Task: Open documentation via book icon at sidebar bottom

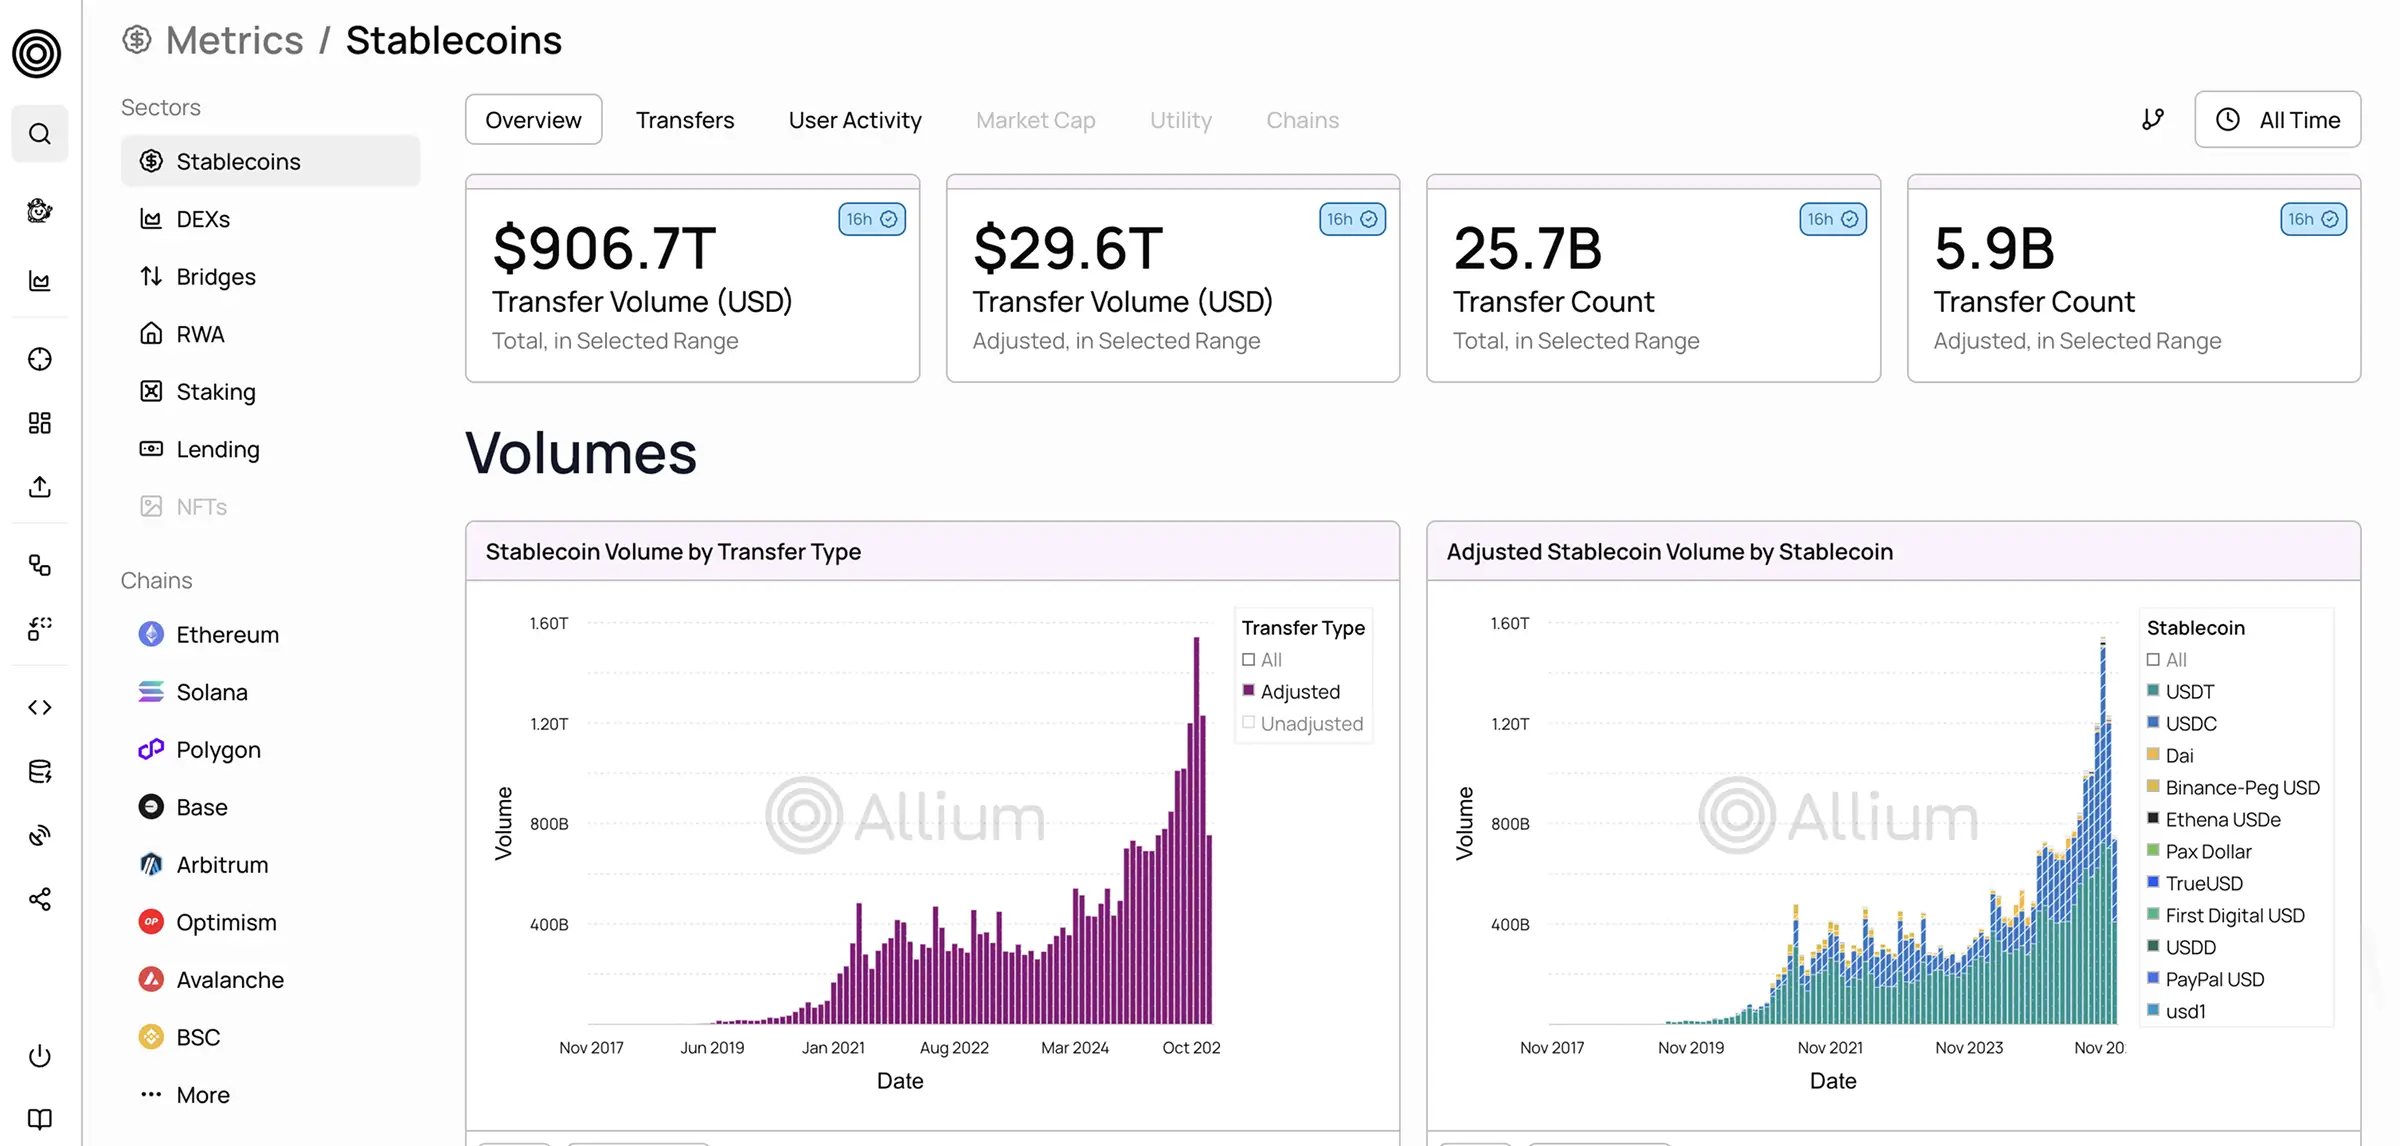Action: pos(39,1118)
